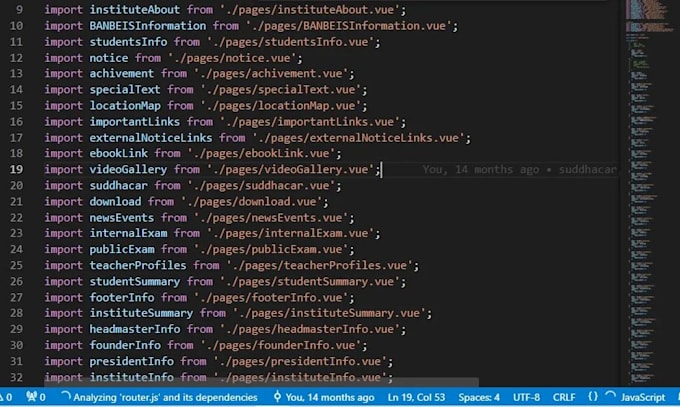This screenshot has width=680, height=407.
Task: Click the 'studentsInfo' import identifier
Action: click(x=128, y=42)
